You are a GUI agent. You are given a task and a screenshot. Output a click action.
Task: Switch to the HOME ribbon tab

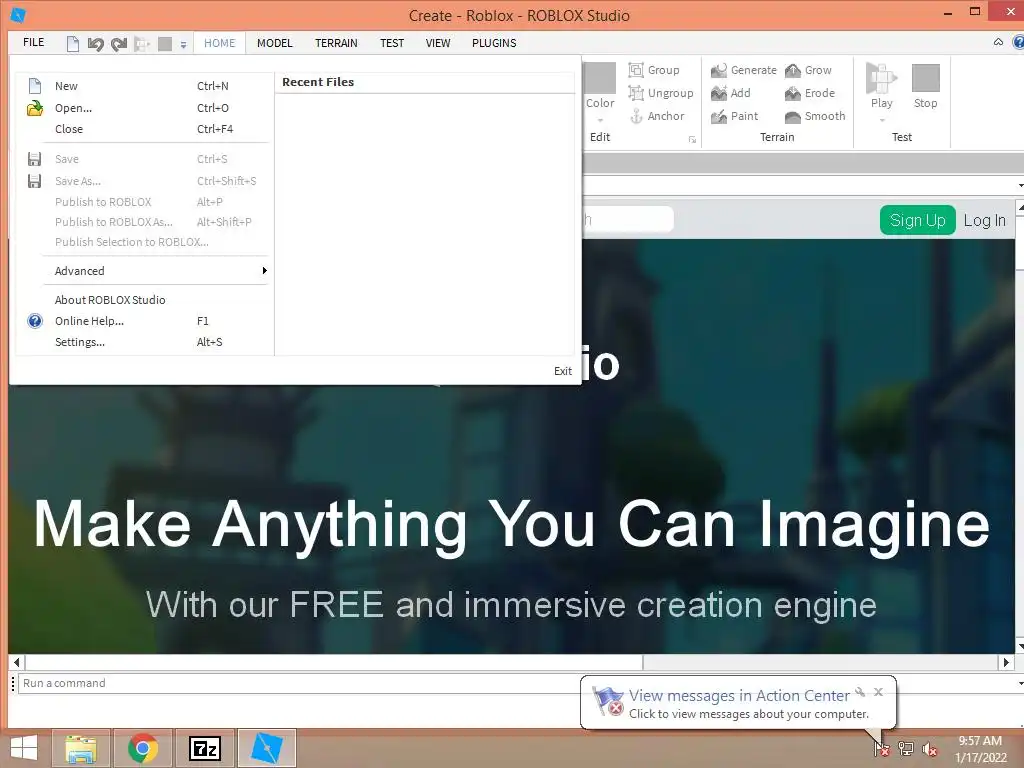tap(219, 43)
